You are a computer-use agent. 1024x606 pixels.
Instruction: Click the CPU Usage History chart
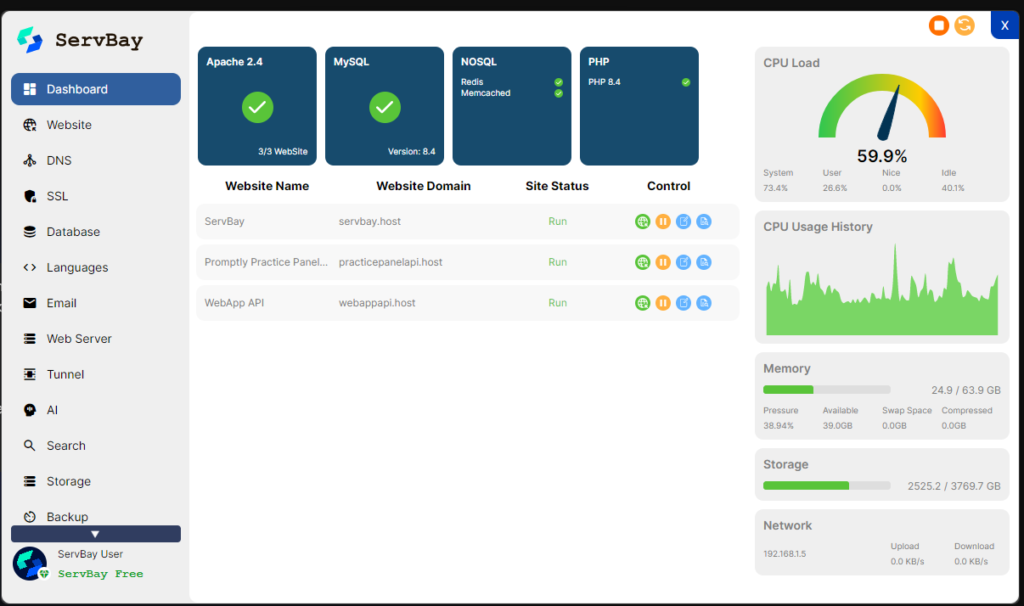point(882,289)
